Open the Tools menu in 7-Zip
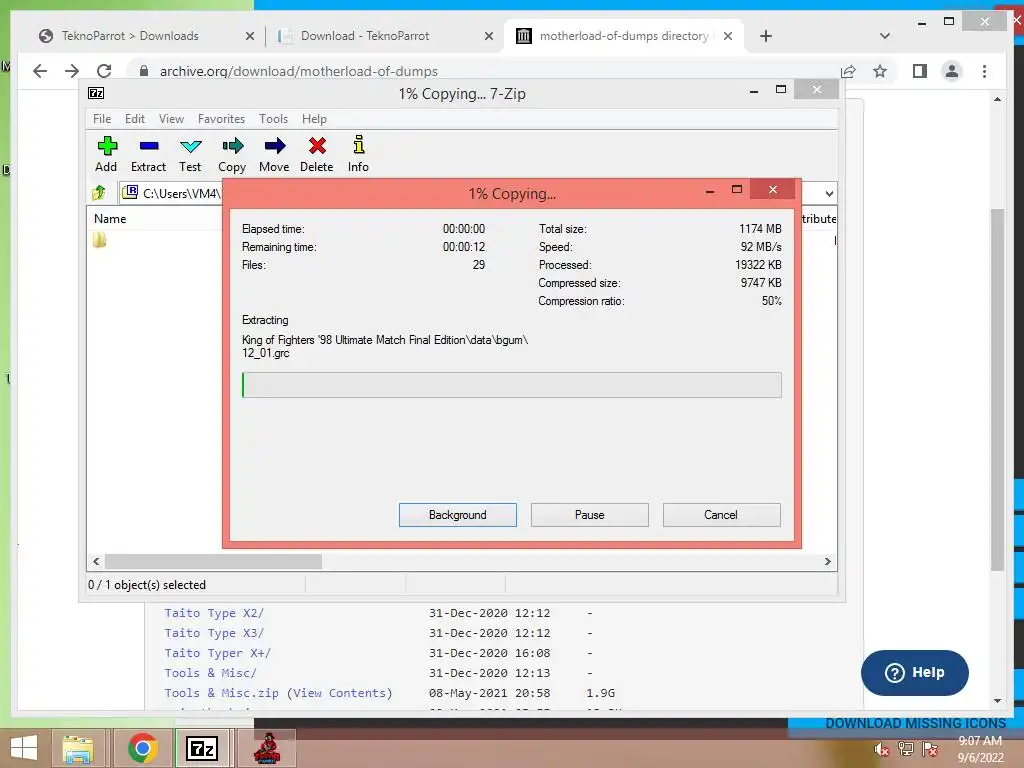This screenshot has height=768, width=1024. pyautogui.click(x=273, y=119)
